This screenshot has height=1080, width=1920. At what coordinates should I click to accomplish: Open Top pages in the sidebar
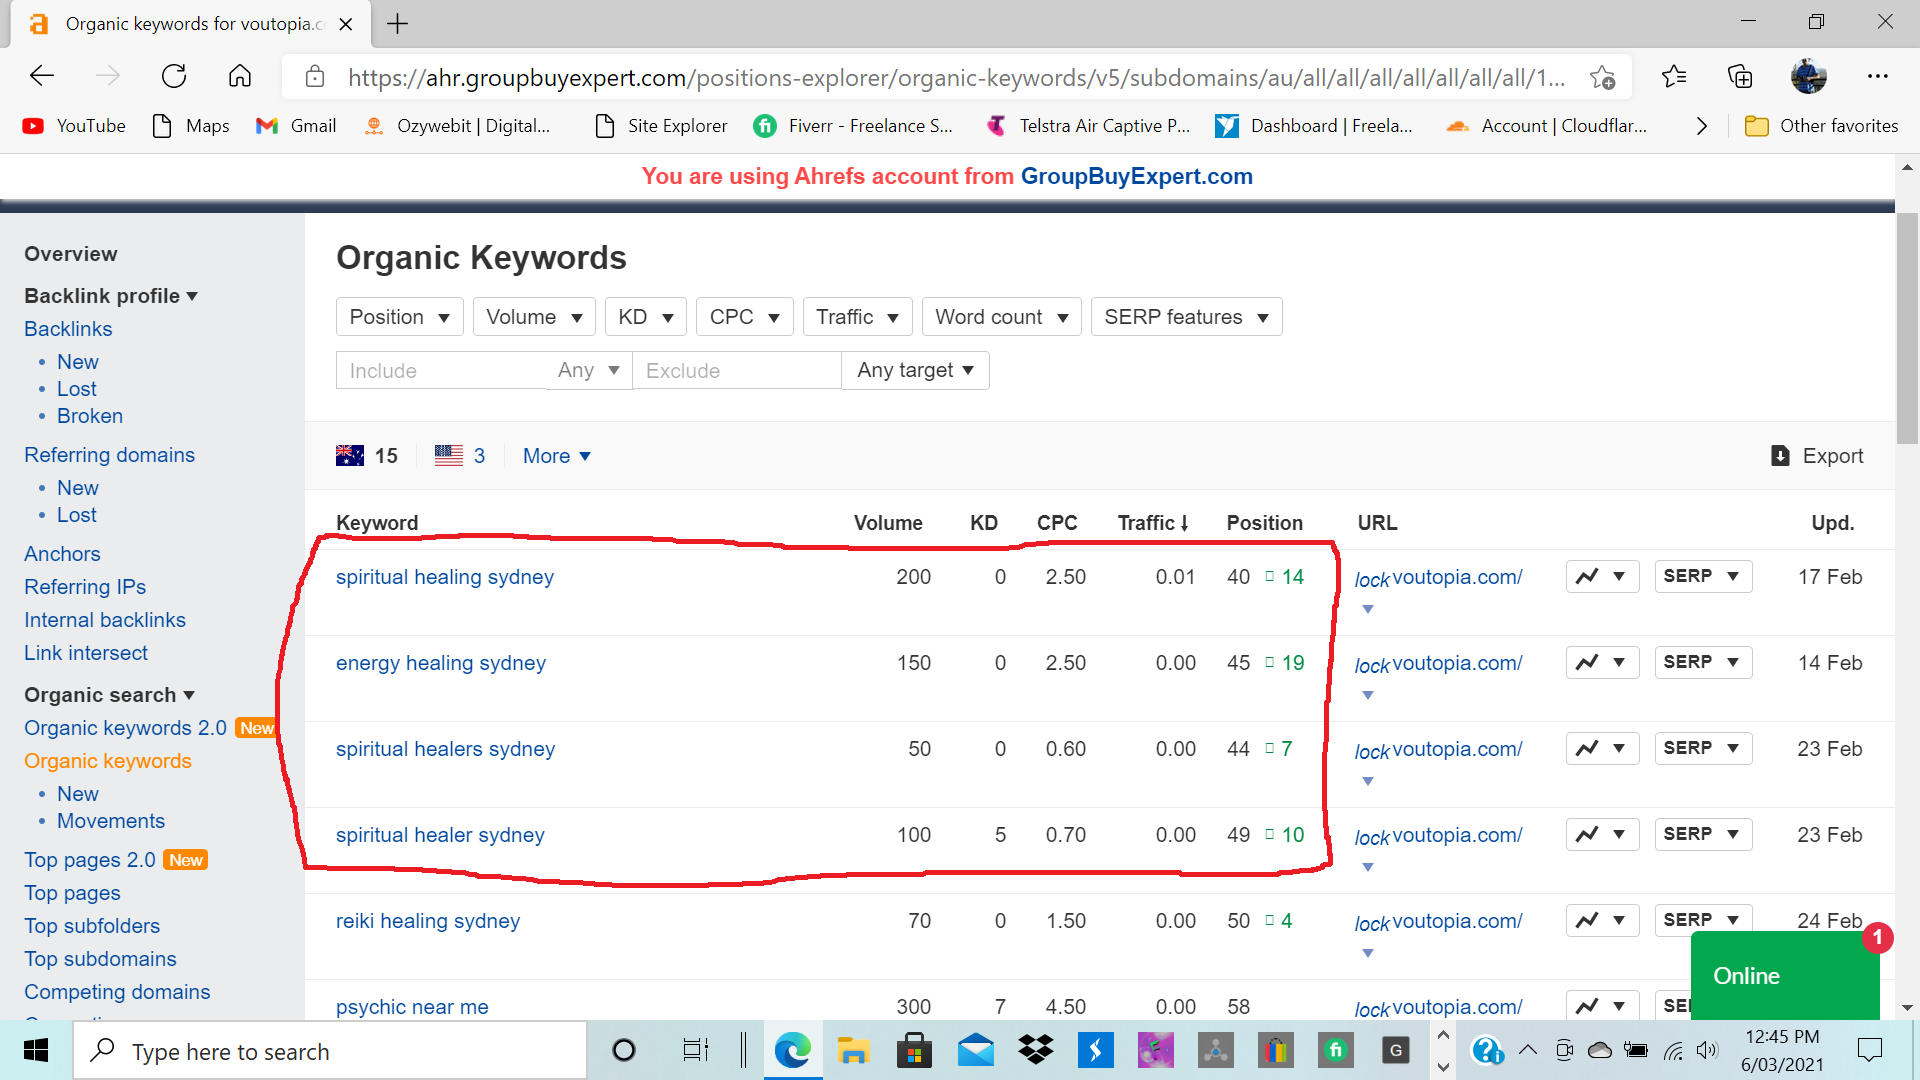point(72,893)
